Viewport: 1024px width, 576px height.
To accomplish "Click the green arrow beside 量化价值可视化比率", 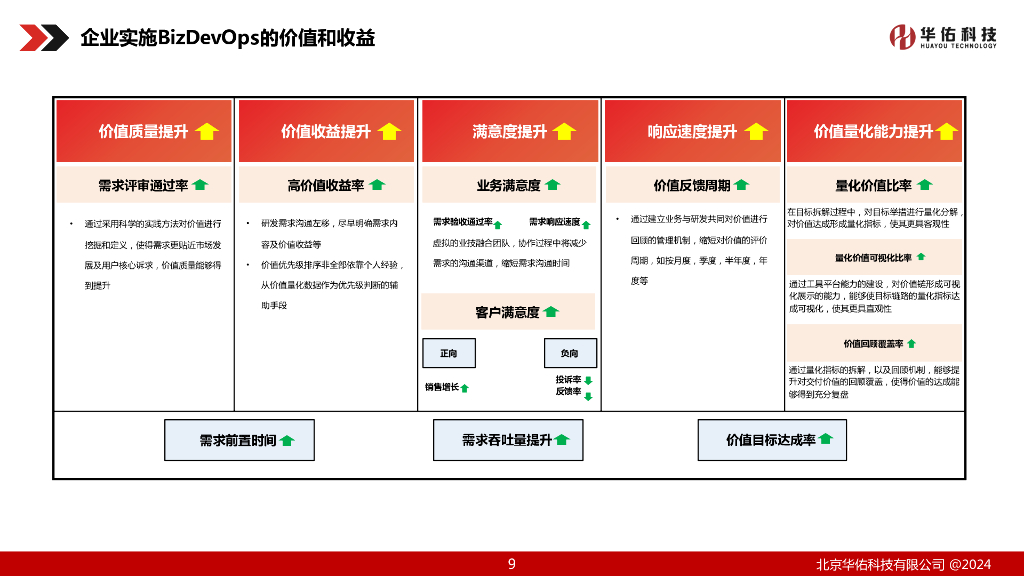I will click(921, 257).
